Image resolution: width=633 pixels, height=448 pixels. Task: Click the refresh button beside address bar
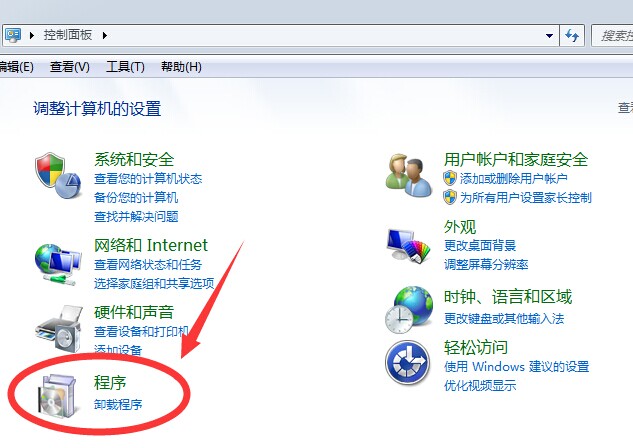coord(572,36)
